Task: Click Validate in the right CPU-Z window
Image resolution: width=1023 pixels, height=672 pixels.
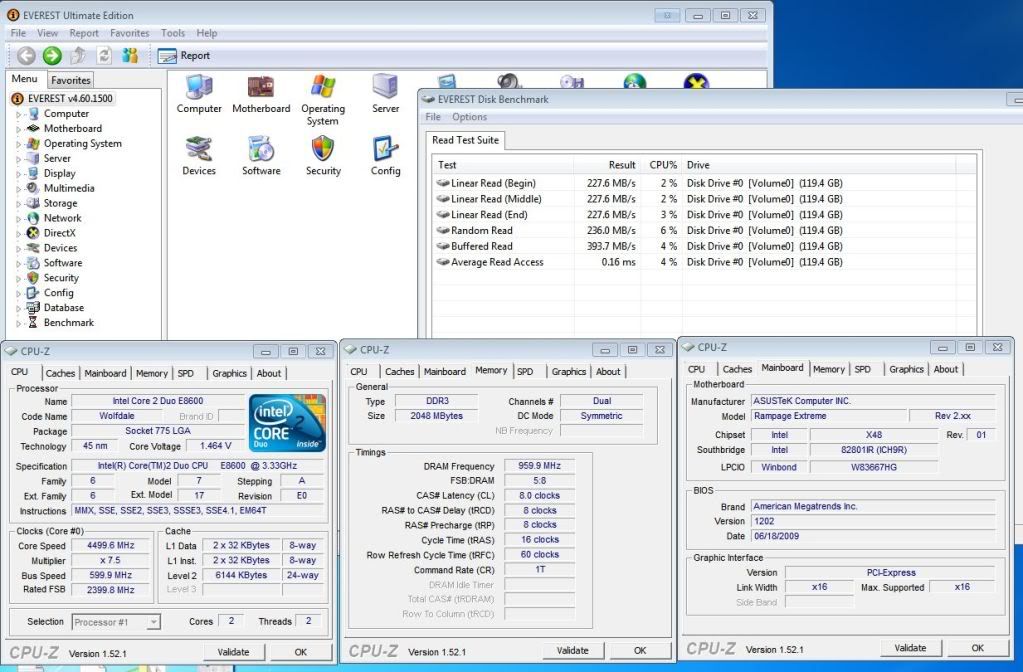Action: 910,648
